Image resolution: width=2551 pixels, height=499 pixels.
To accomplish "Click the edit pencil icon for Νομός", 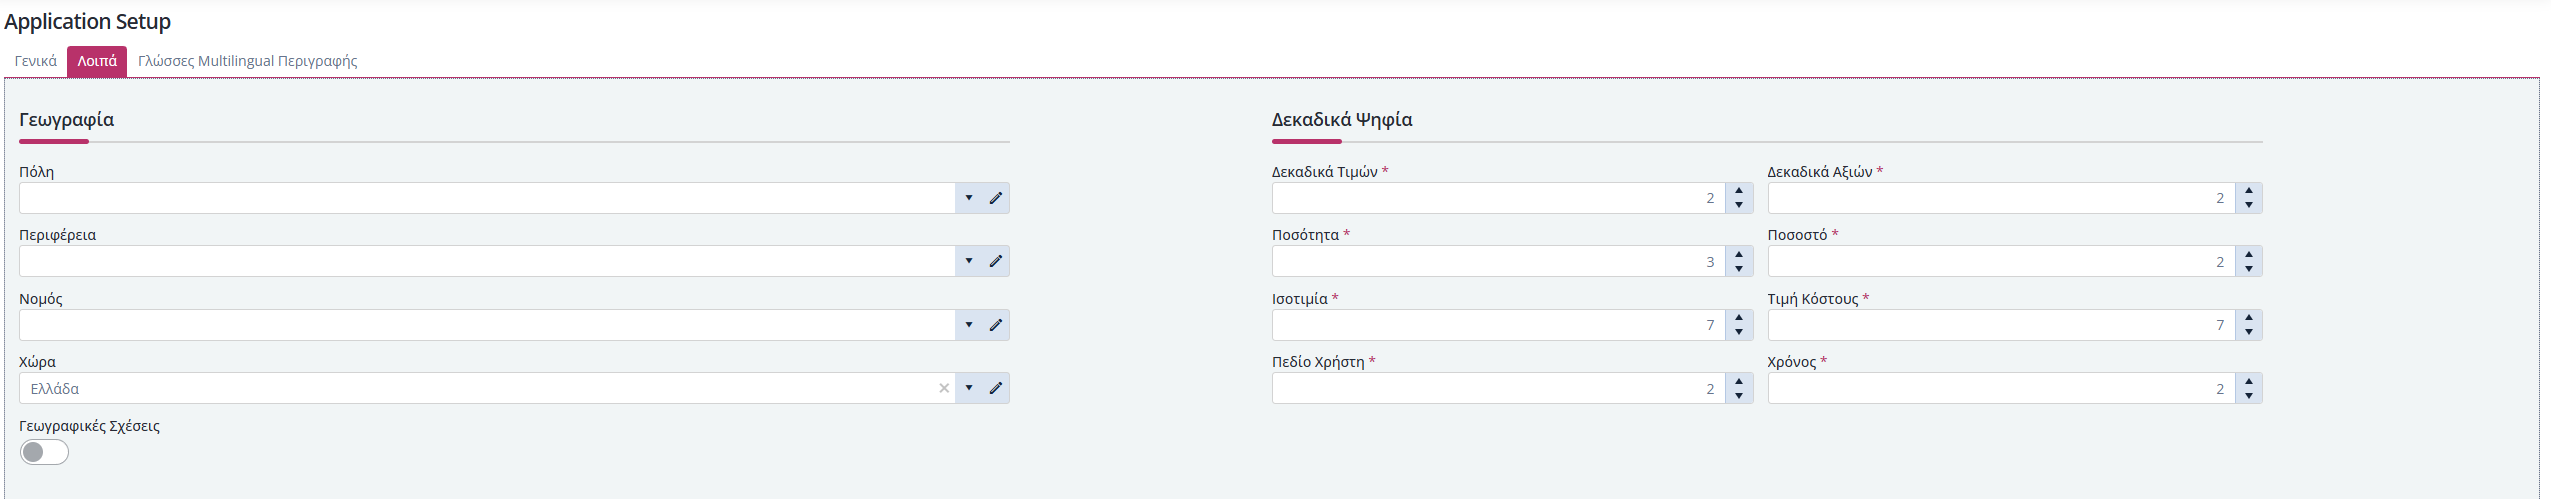I will (996, 325).
